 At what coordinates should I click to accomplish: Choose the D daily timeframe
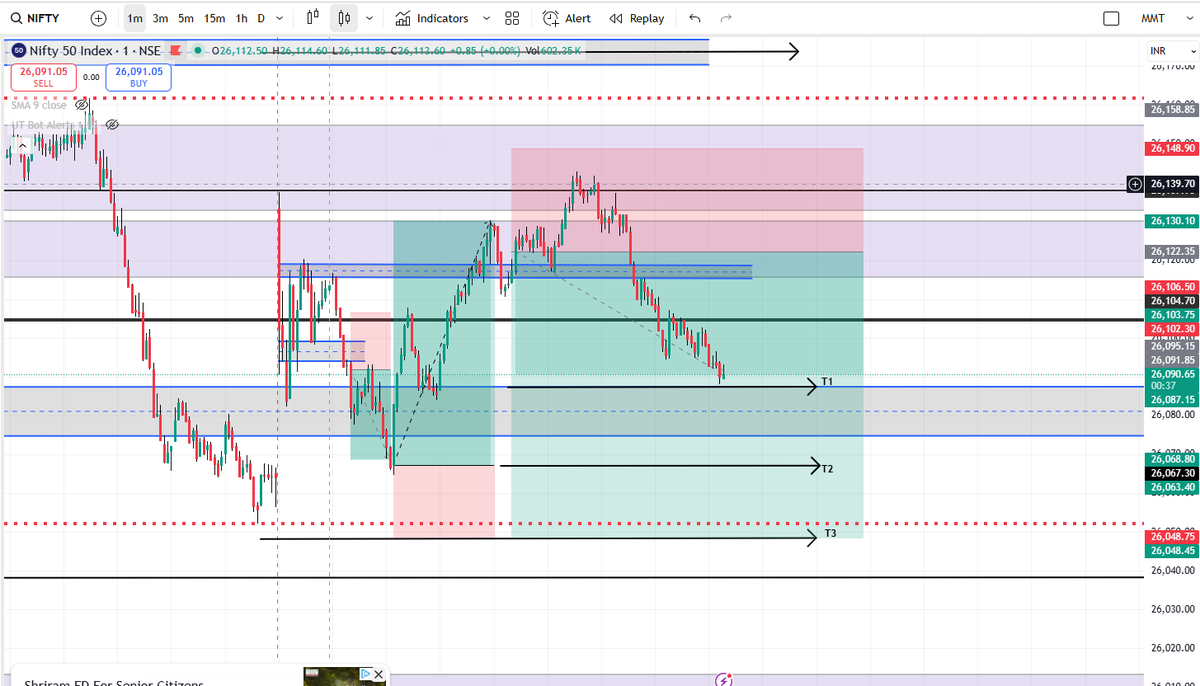click(x=261, y=18)
